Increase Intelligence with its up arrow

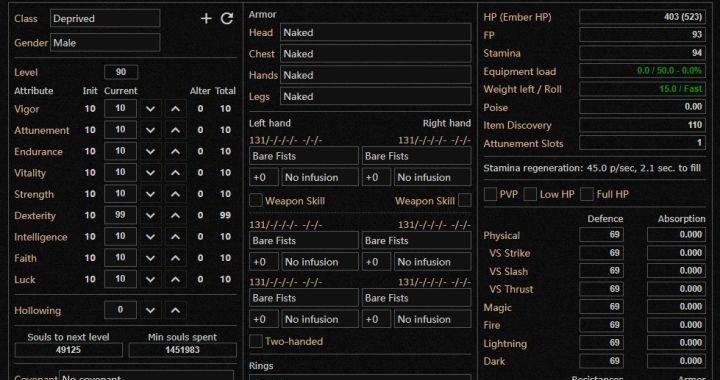point(175,237)
